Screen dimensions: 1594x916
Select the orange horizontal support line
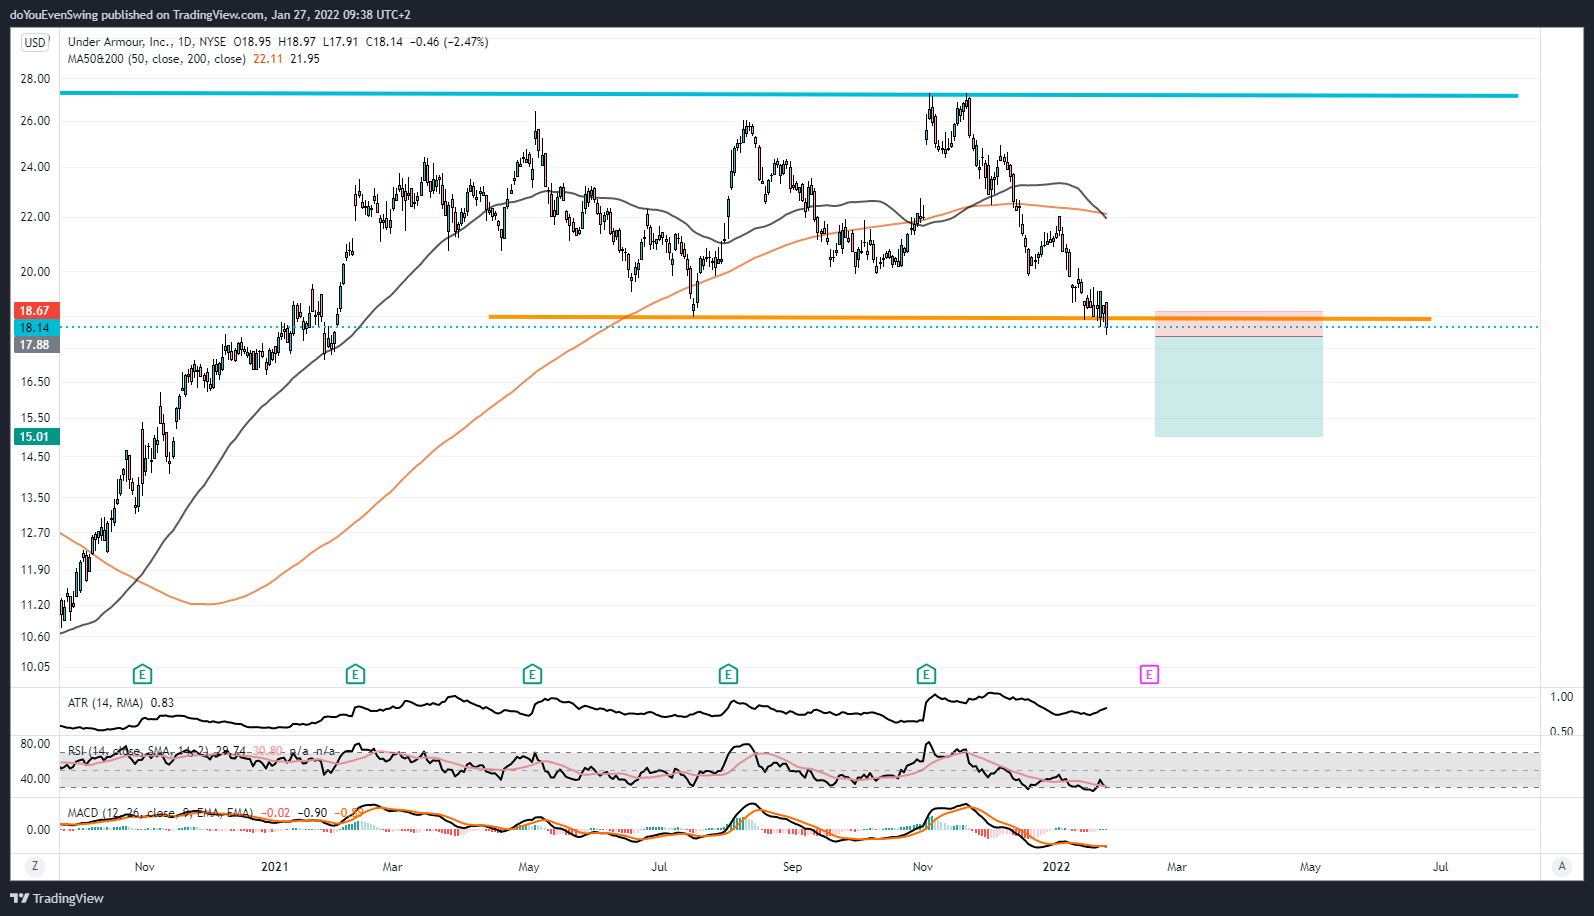click(x=959, y=318)
